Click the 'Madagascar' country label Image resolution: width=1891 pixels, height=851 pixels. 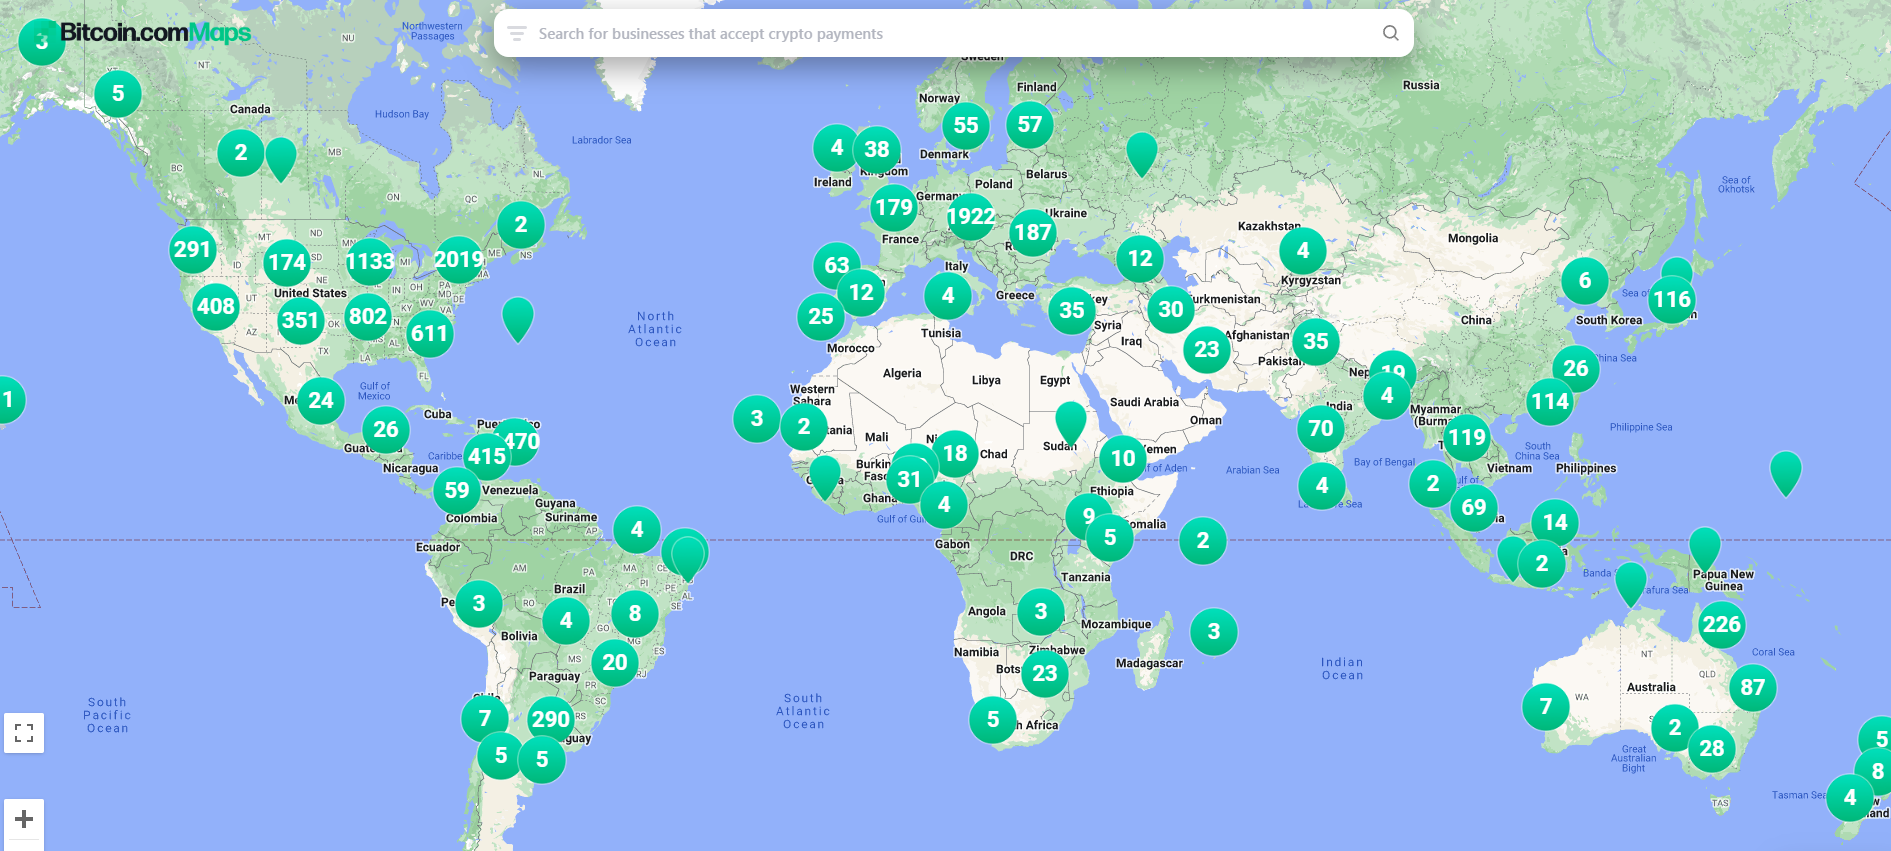[x=1149, y=663]
